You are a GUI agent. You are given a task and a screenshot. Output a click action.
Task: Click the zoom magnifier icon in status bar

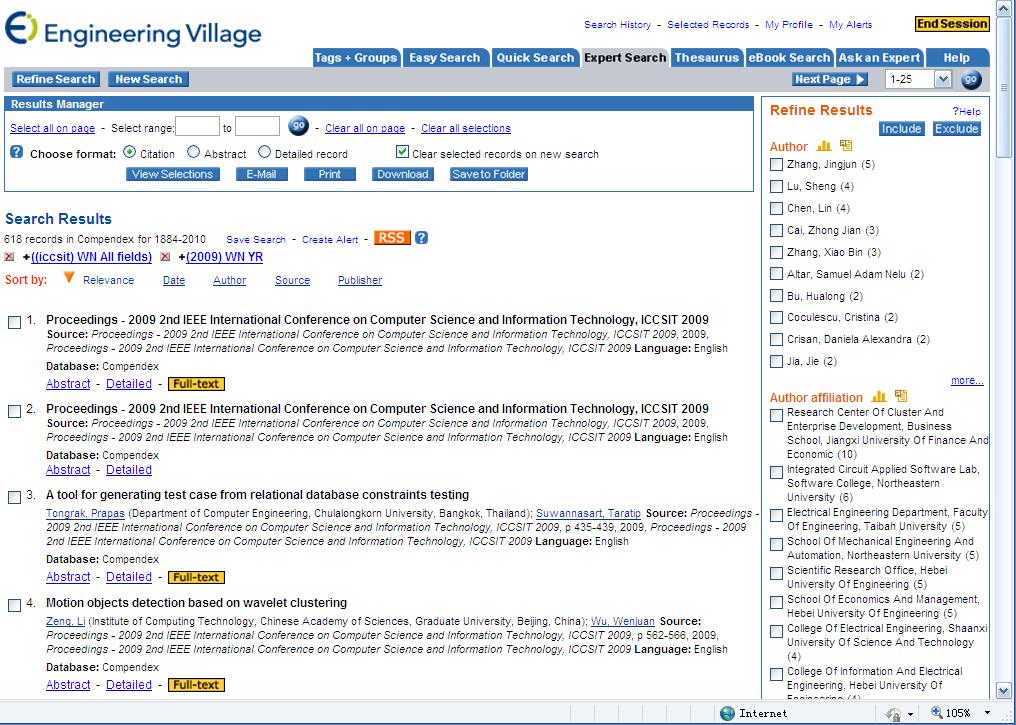[x=936, y=713]
